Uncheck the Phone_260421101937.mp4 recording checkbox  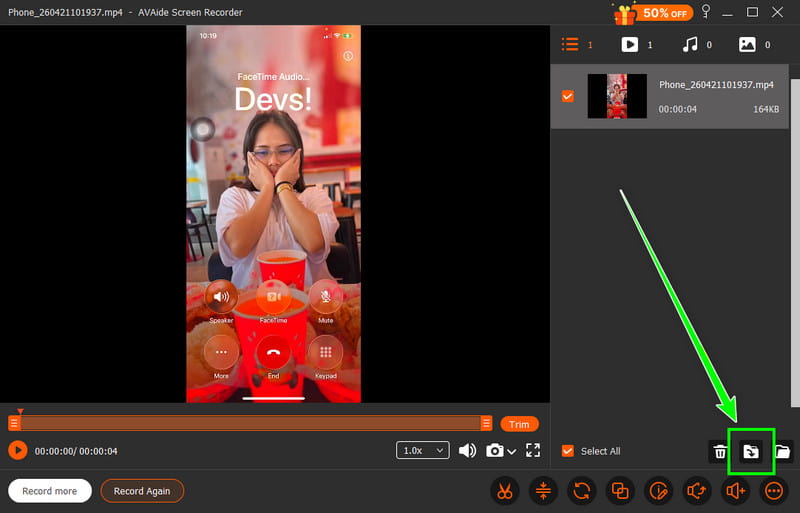pos(567,96)
